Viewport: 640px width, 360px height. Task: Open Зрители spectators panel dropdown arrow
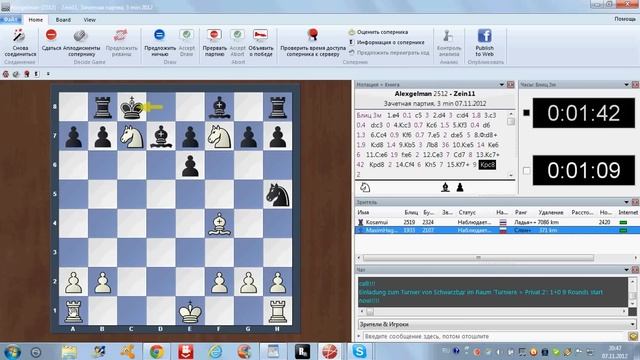click(626, 202)
